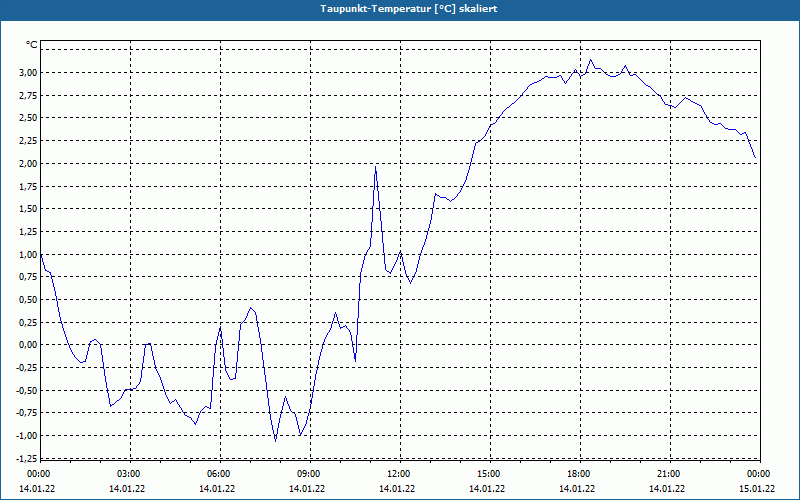
Task: Click the '00:00' time label above 15.01.22
Action: [758, 474]
